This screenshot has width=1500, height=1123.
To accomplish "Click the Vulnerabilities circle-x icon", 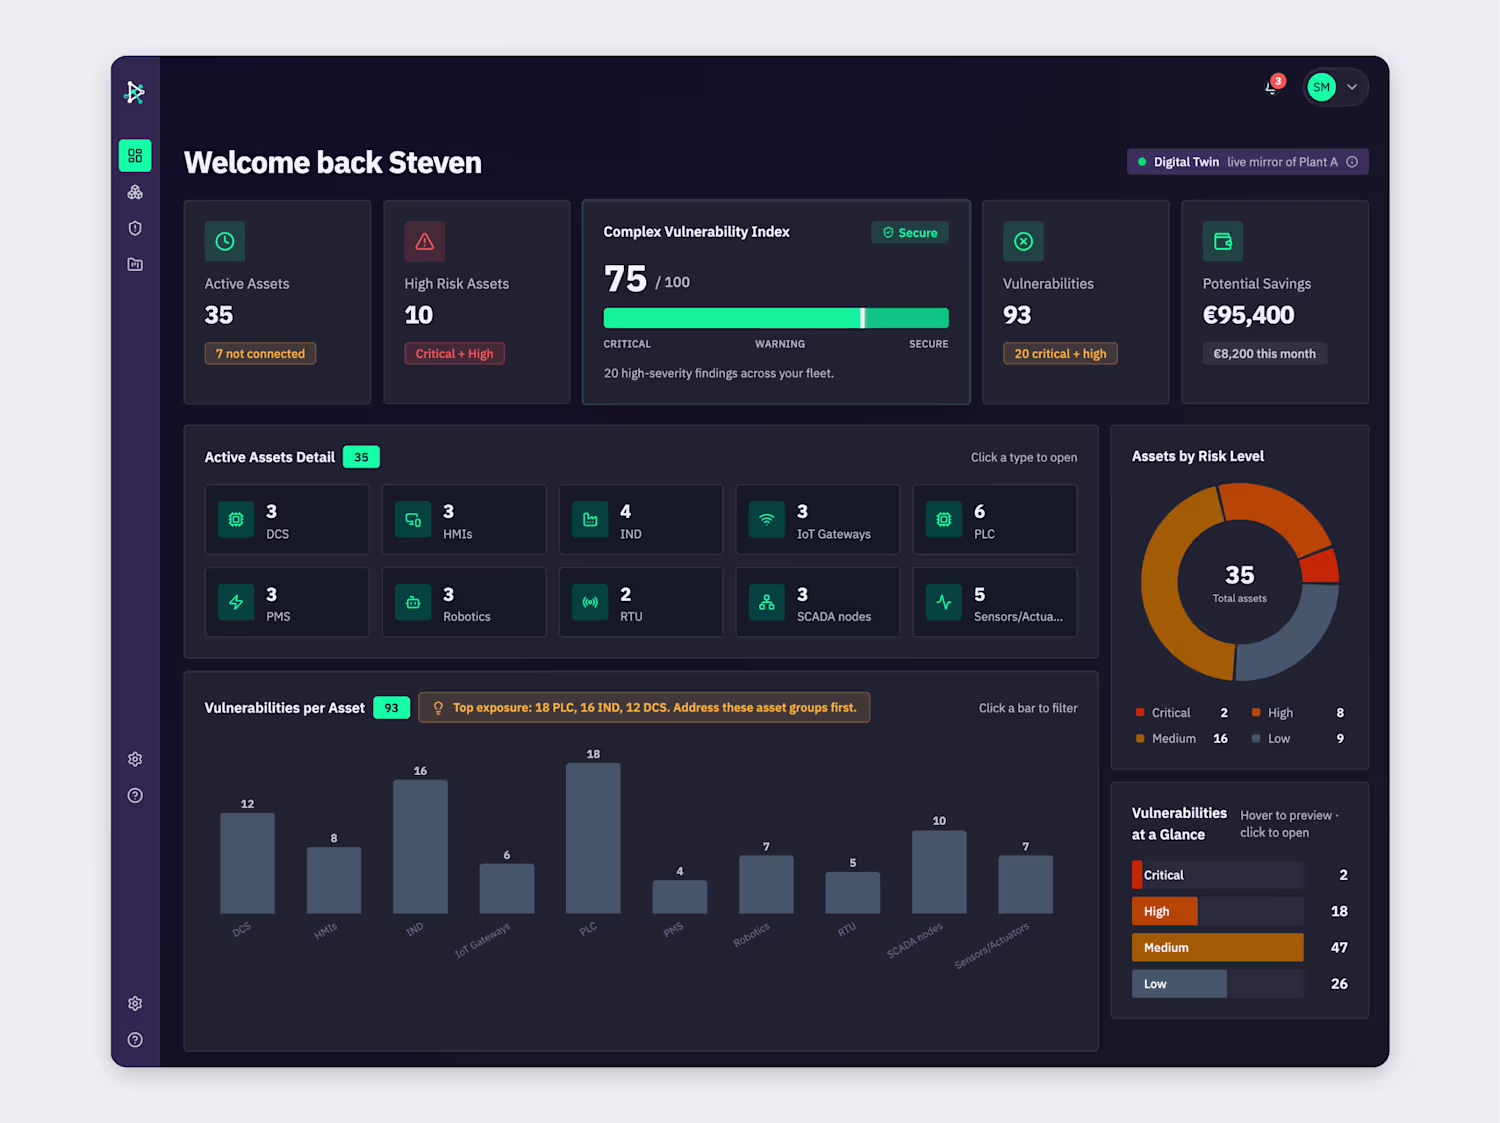I will [x=1023, y=241].
